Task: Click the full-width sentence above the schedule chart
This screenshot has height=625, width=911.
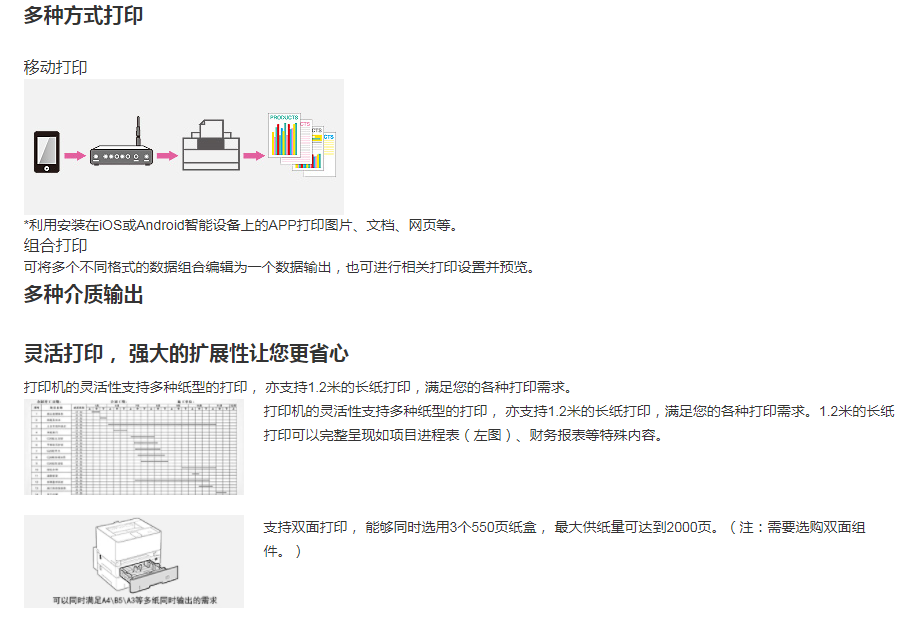Action: coord(298,387)
